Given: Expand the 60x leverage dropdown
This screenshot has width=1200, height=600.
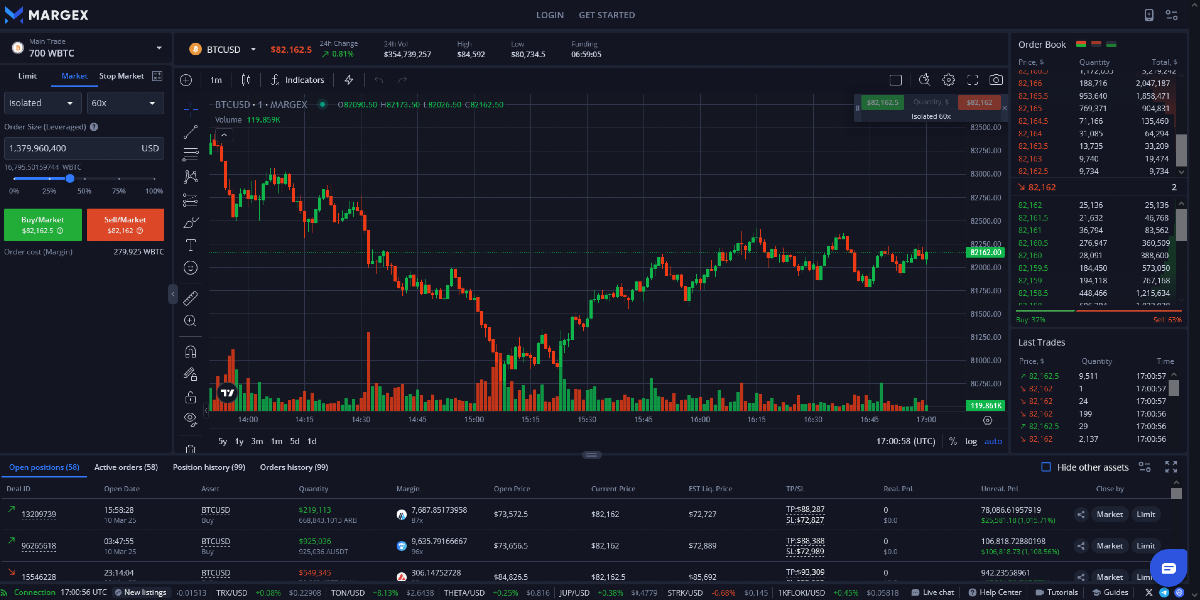Looking at the screenshot, I should click(124, 103).
